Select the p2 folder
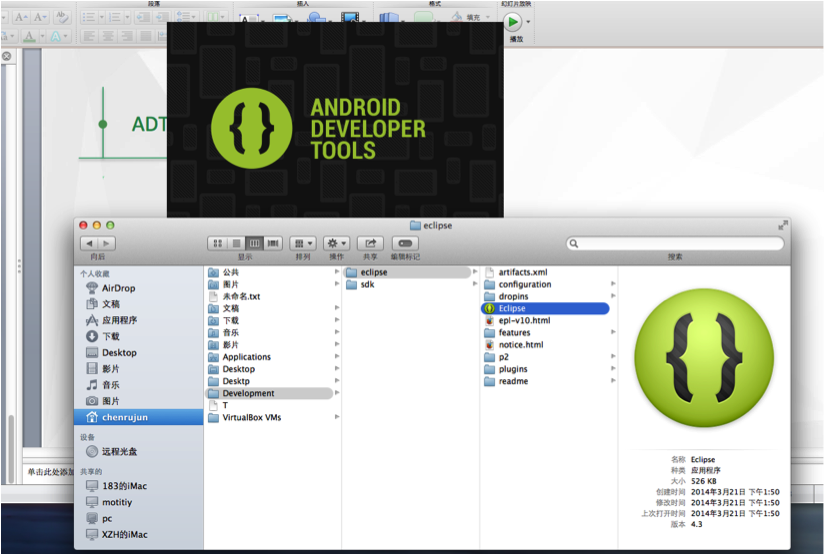This screenshot has width=824, height=555. coord(497,357)
